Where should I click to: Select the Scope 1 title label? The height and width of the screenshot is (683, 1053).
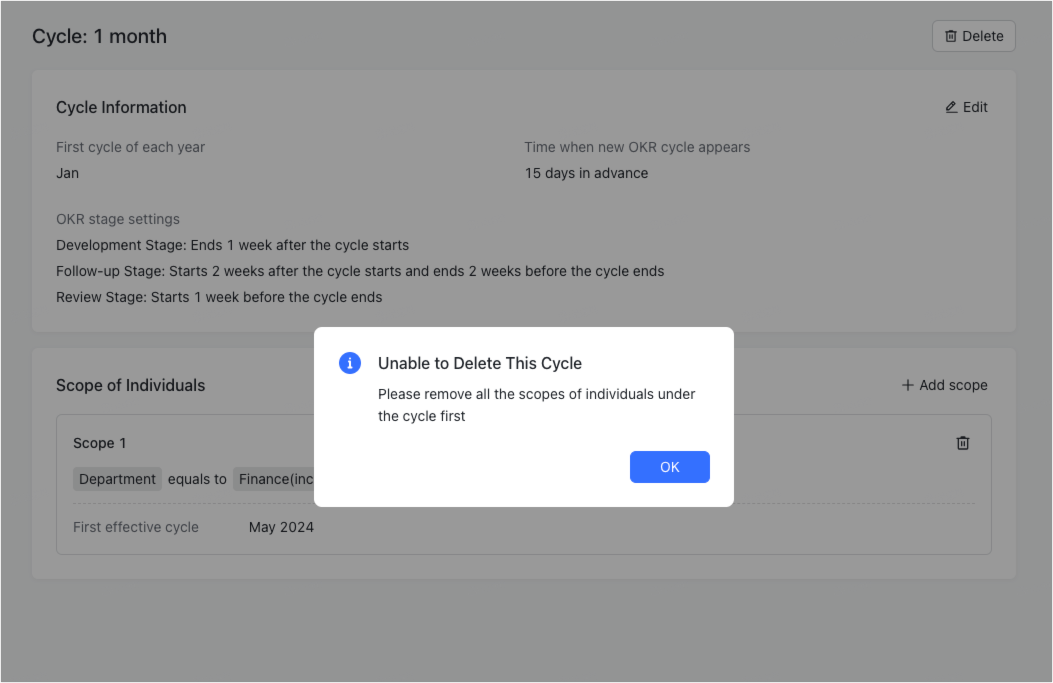click(x=99, y=442)
